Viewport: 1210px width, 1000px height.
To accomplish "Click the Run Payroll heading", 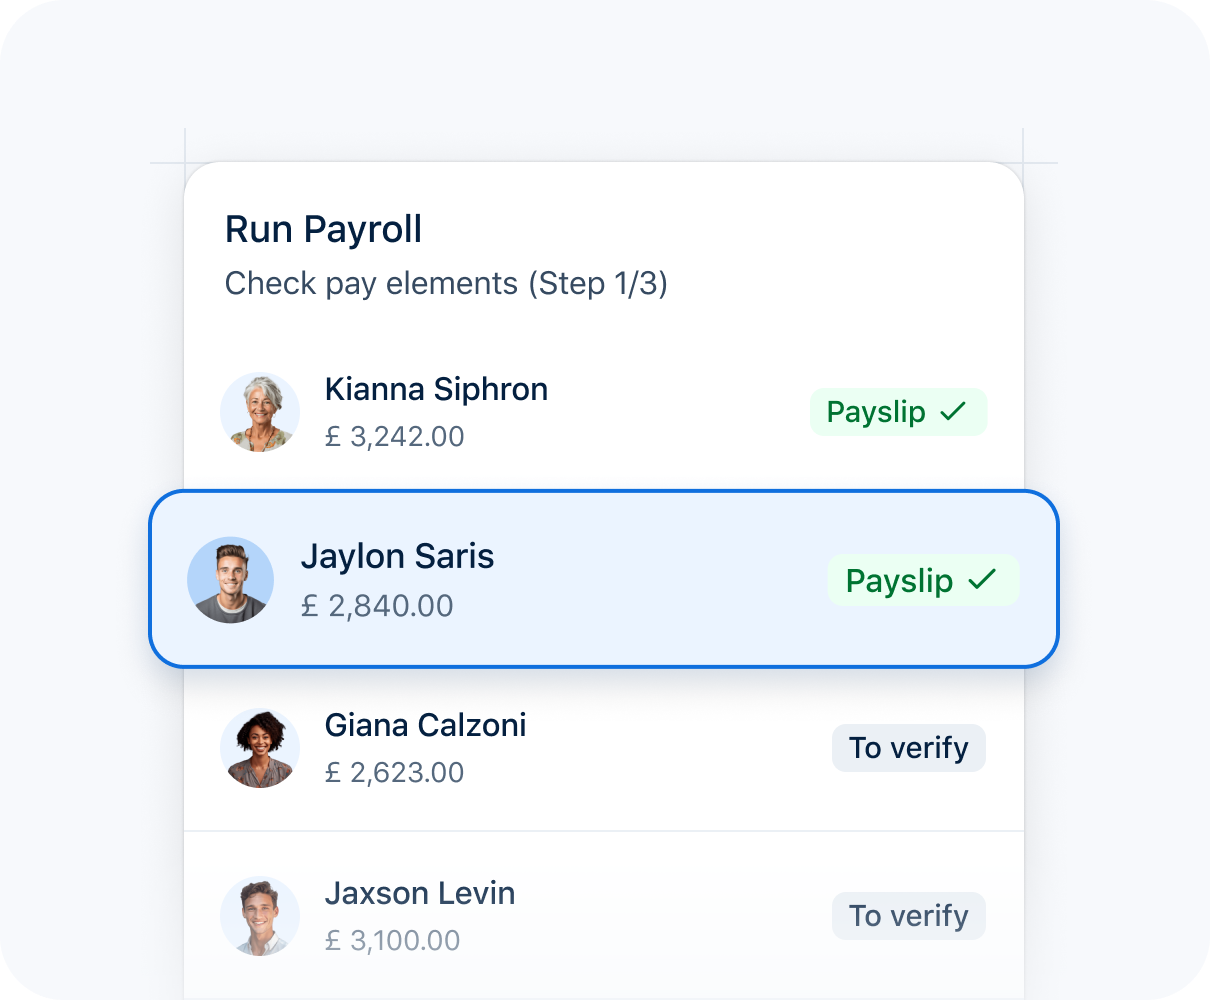I will [x=324, y=230].
